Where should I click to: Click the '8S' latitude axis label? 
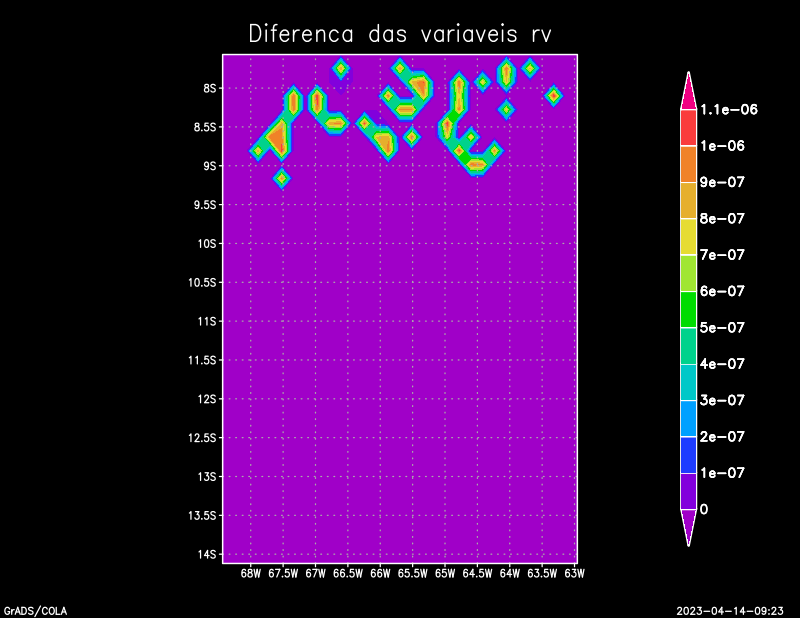210,88
